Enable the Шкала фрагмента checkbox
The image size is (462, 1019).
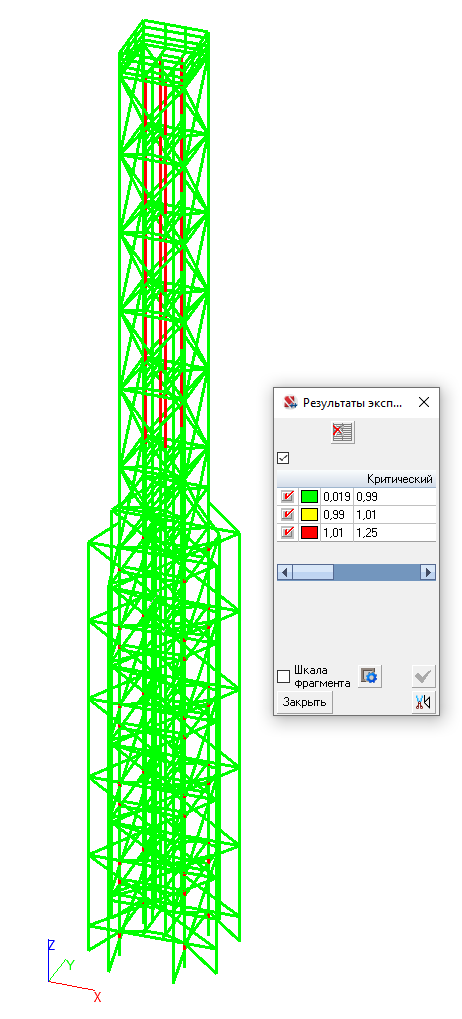[x=283, y=677]
